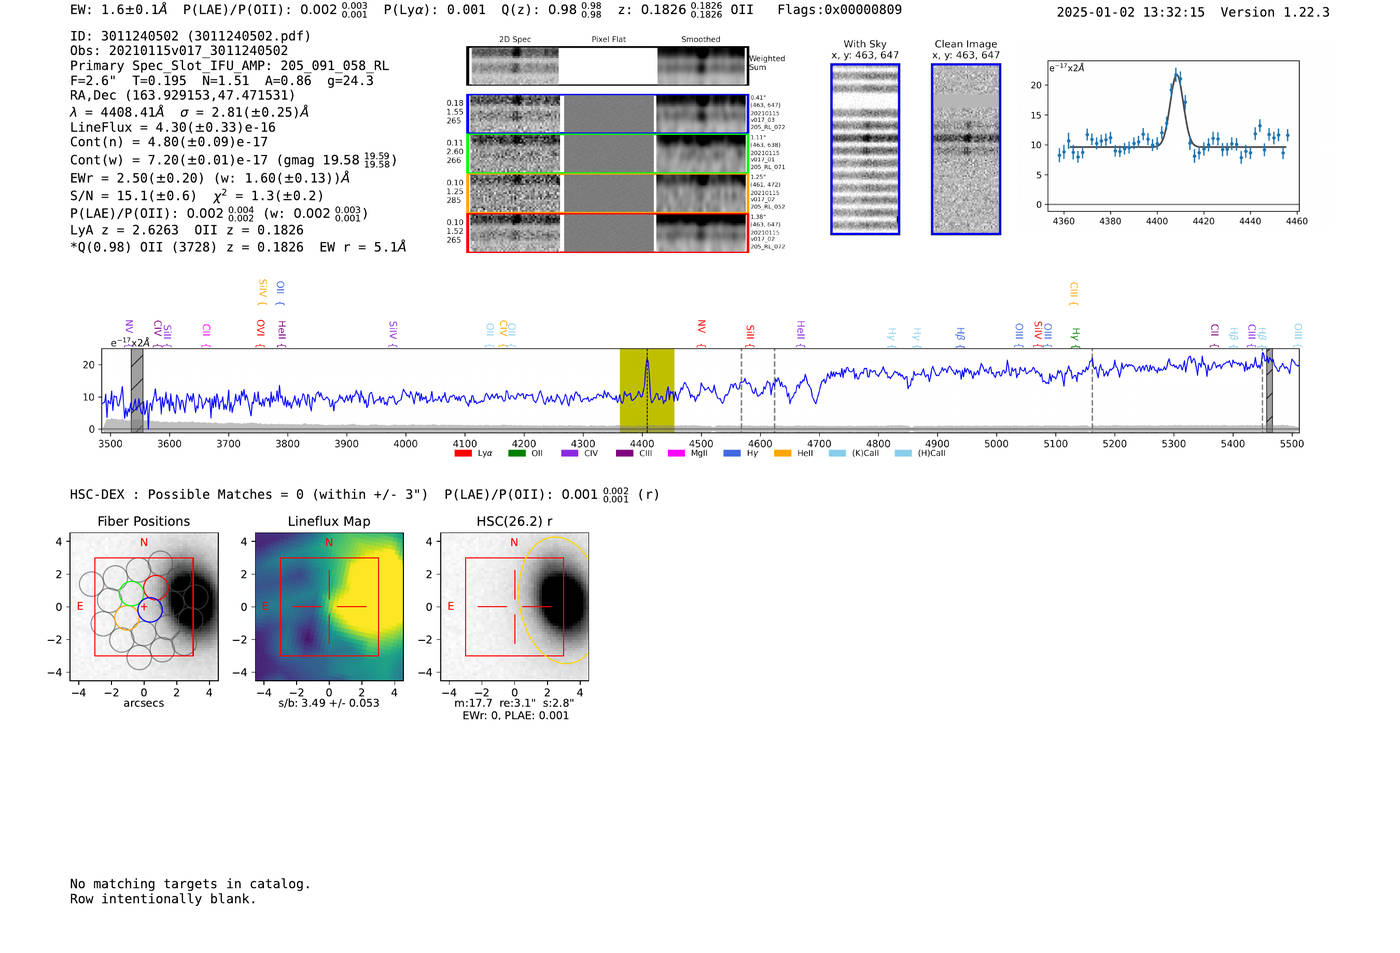
Task: Click the green Hγ line label above spectrum
Action: [1076, 337]
